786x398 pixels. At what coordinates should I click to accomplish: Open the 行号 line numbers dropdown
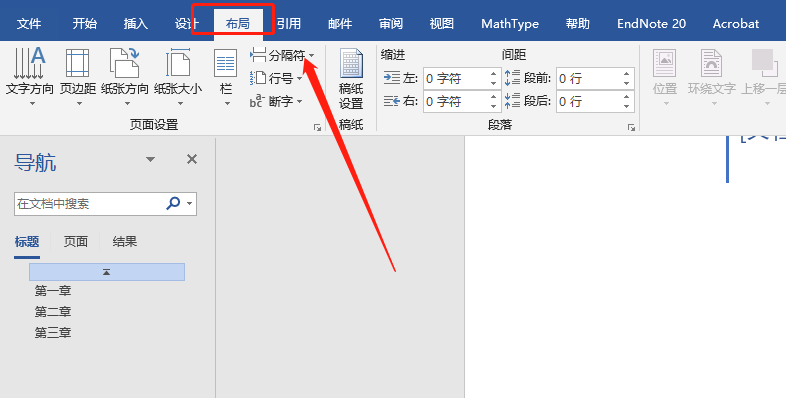[x=276, y=78]
